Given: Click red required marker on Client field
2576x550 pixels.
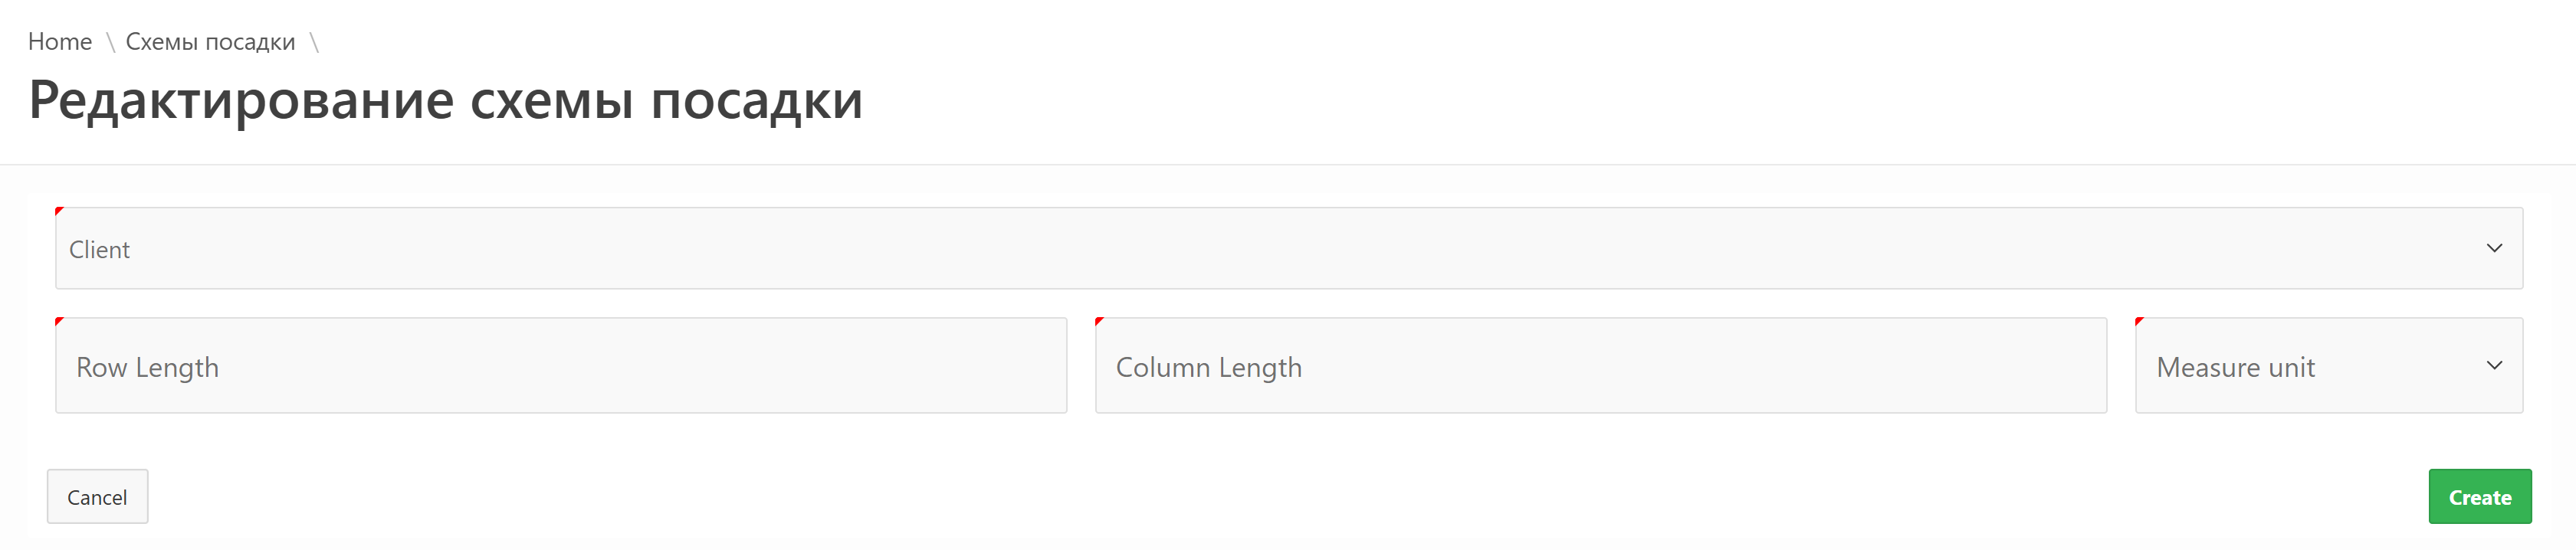Looking at the screenshot, I should pyautogui.click(x=59, y=211).
